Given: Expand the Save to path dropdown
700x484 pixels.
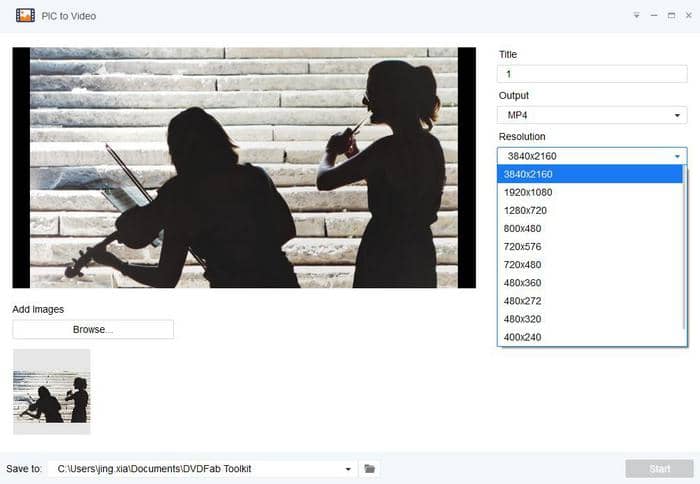Looking at the screenshot, I should (x=348, y=469).
